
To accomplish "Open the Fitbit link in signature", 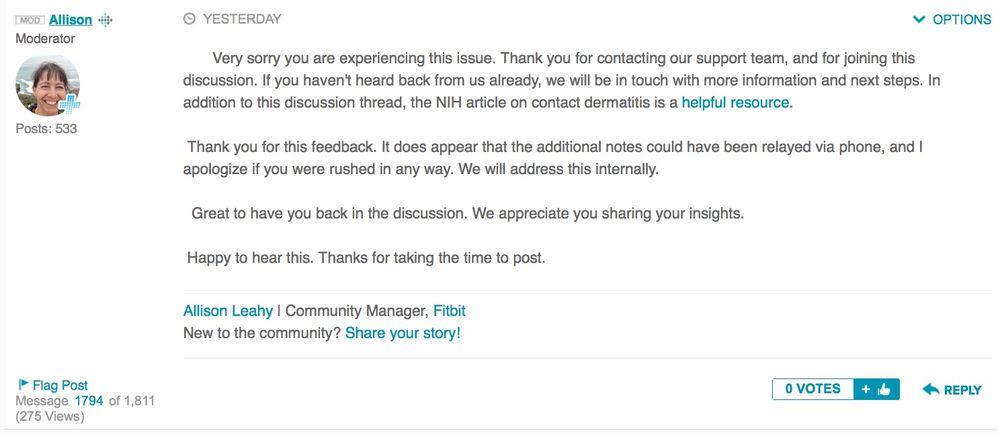I will point(449,311).
